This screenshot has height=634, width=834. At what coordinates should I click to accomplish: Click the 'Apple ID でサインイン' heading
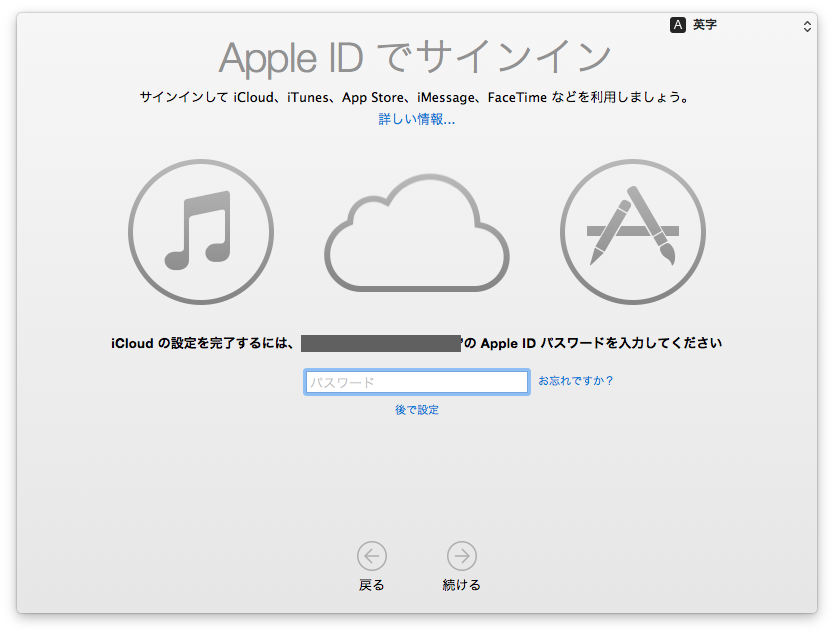coord(414,57)
